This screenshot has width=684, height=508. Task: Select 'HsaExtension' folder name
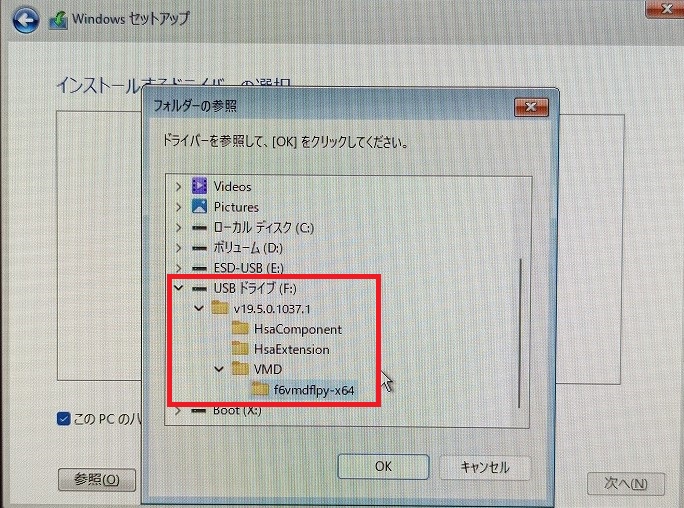pos(291,349)
